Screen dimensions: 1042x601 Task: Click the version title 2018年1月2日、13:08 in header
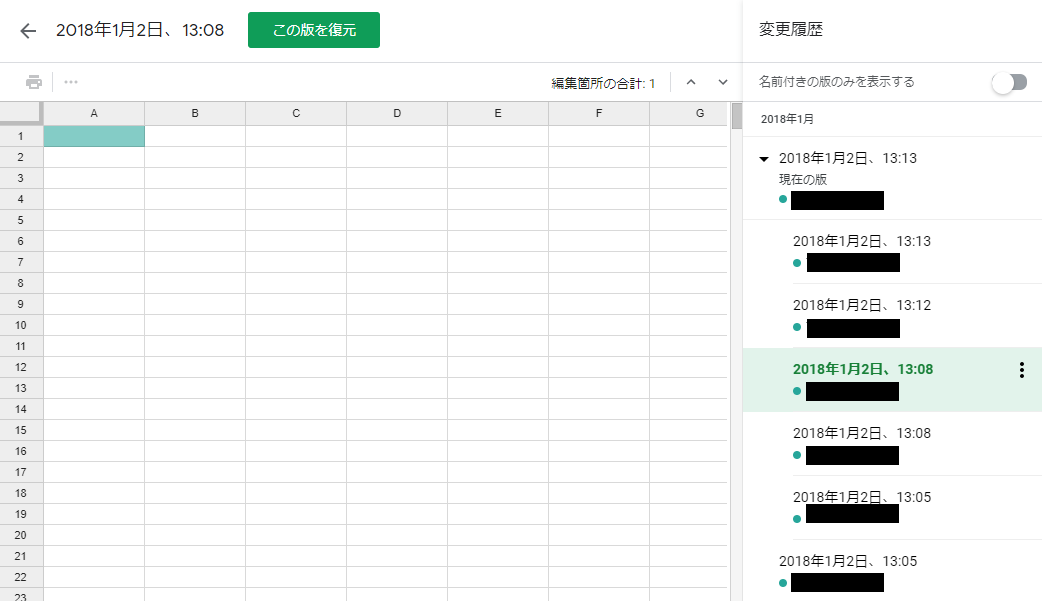[139, 30]
